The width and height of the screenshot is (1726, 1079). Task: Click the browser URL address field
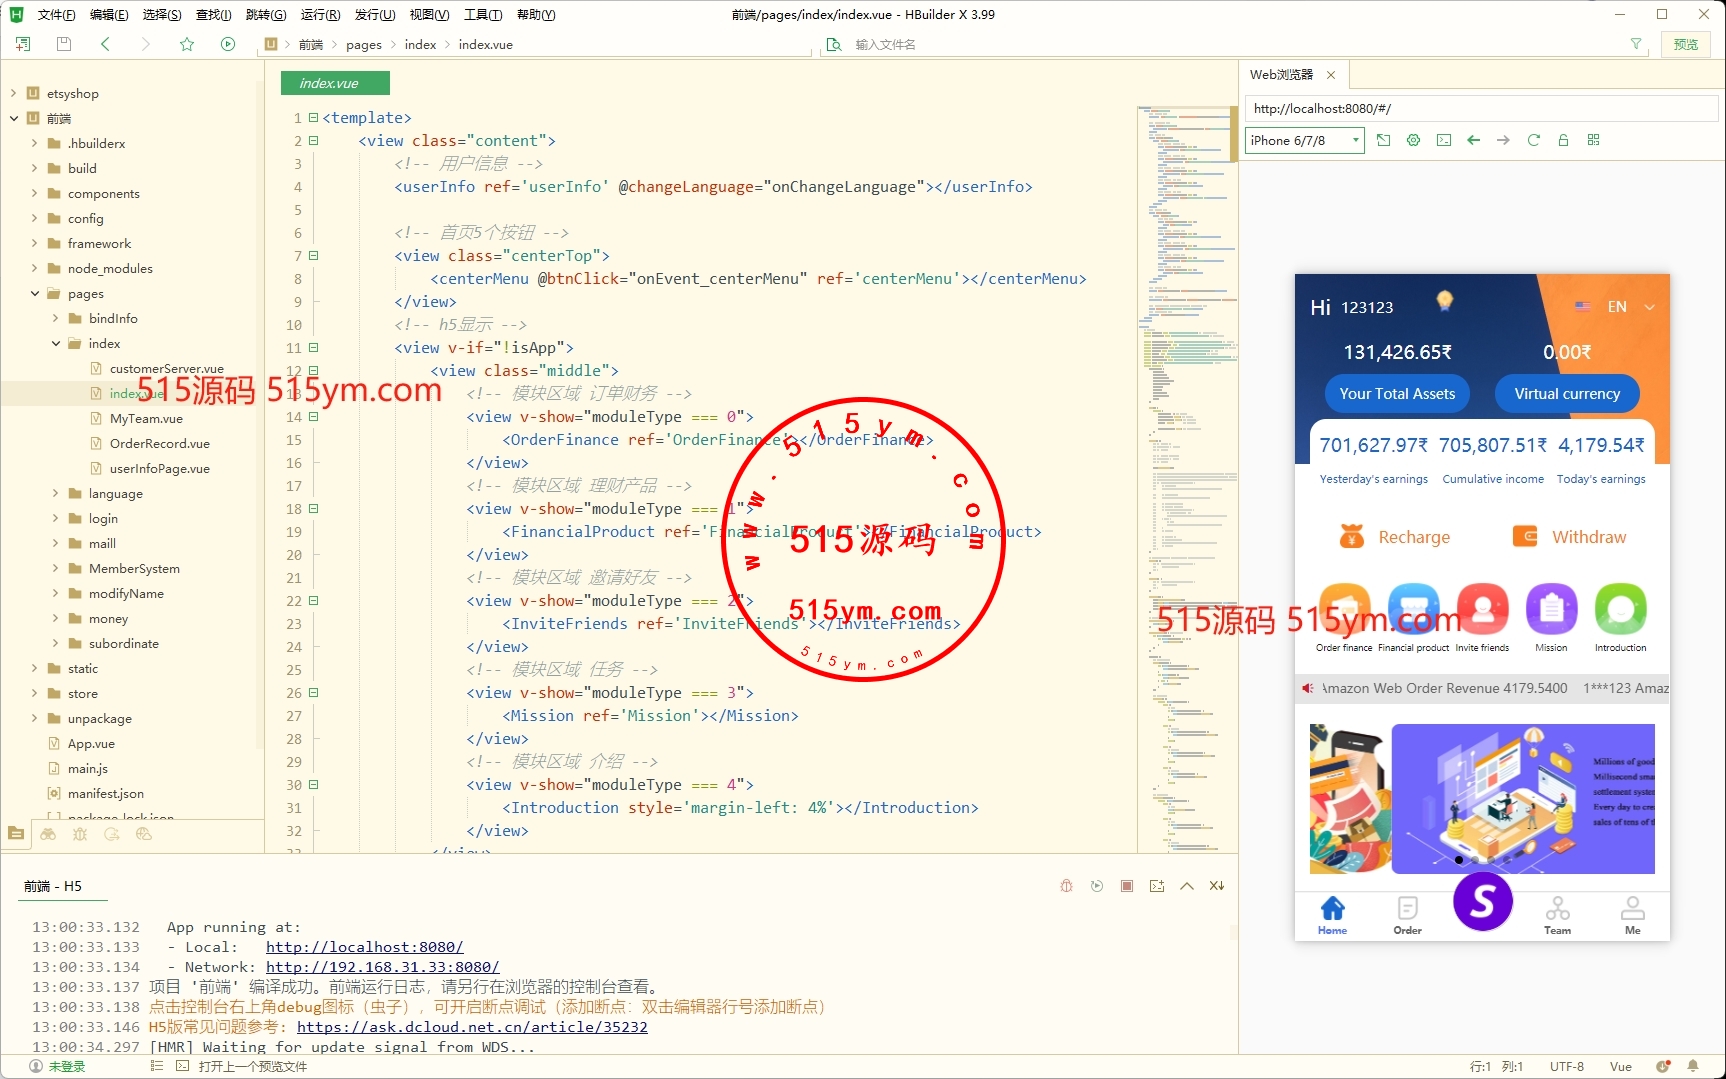click(x=1480, y=108)
